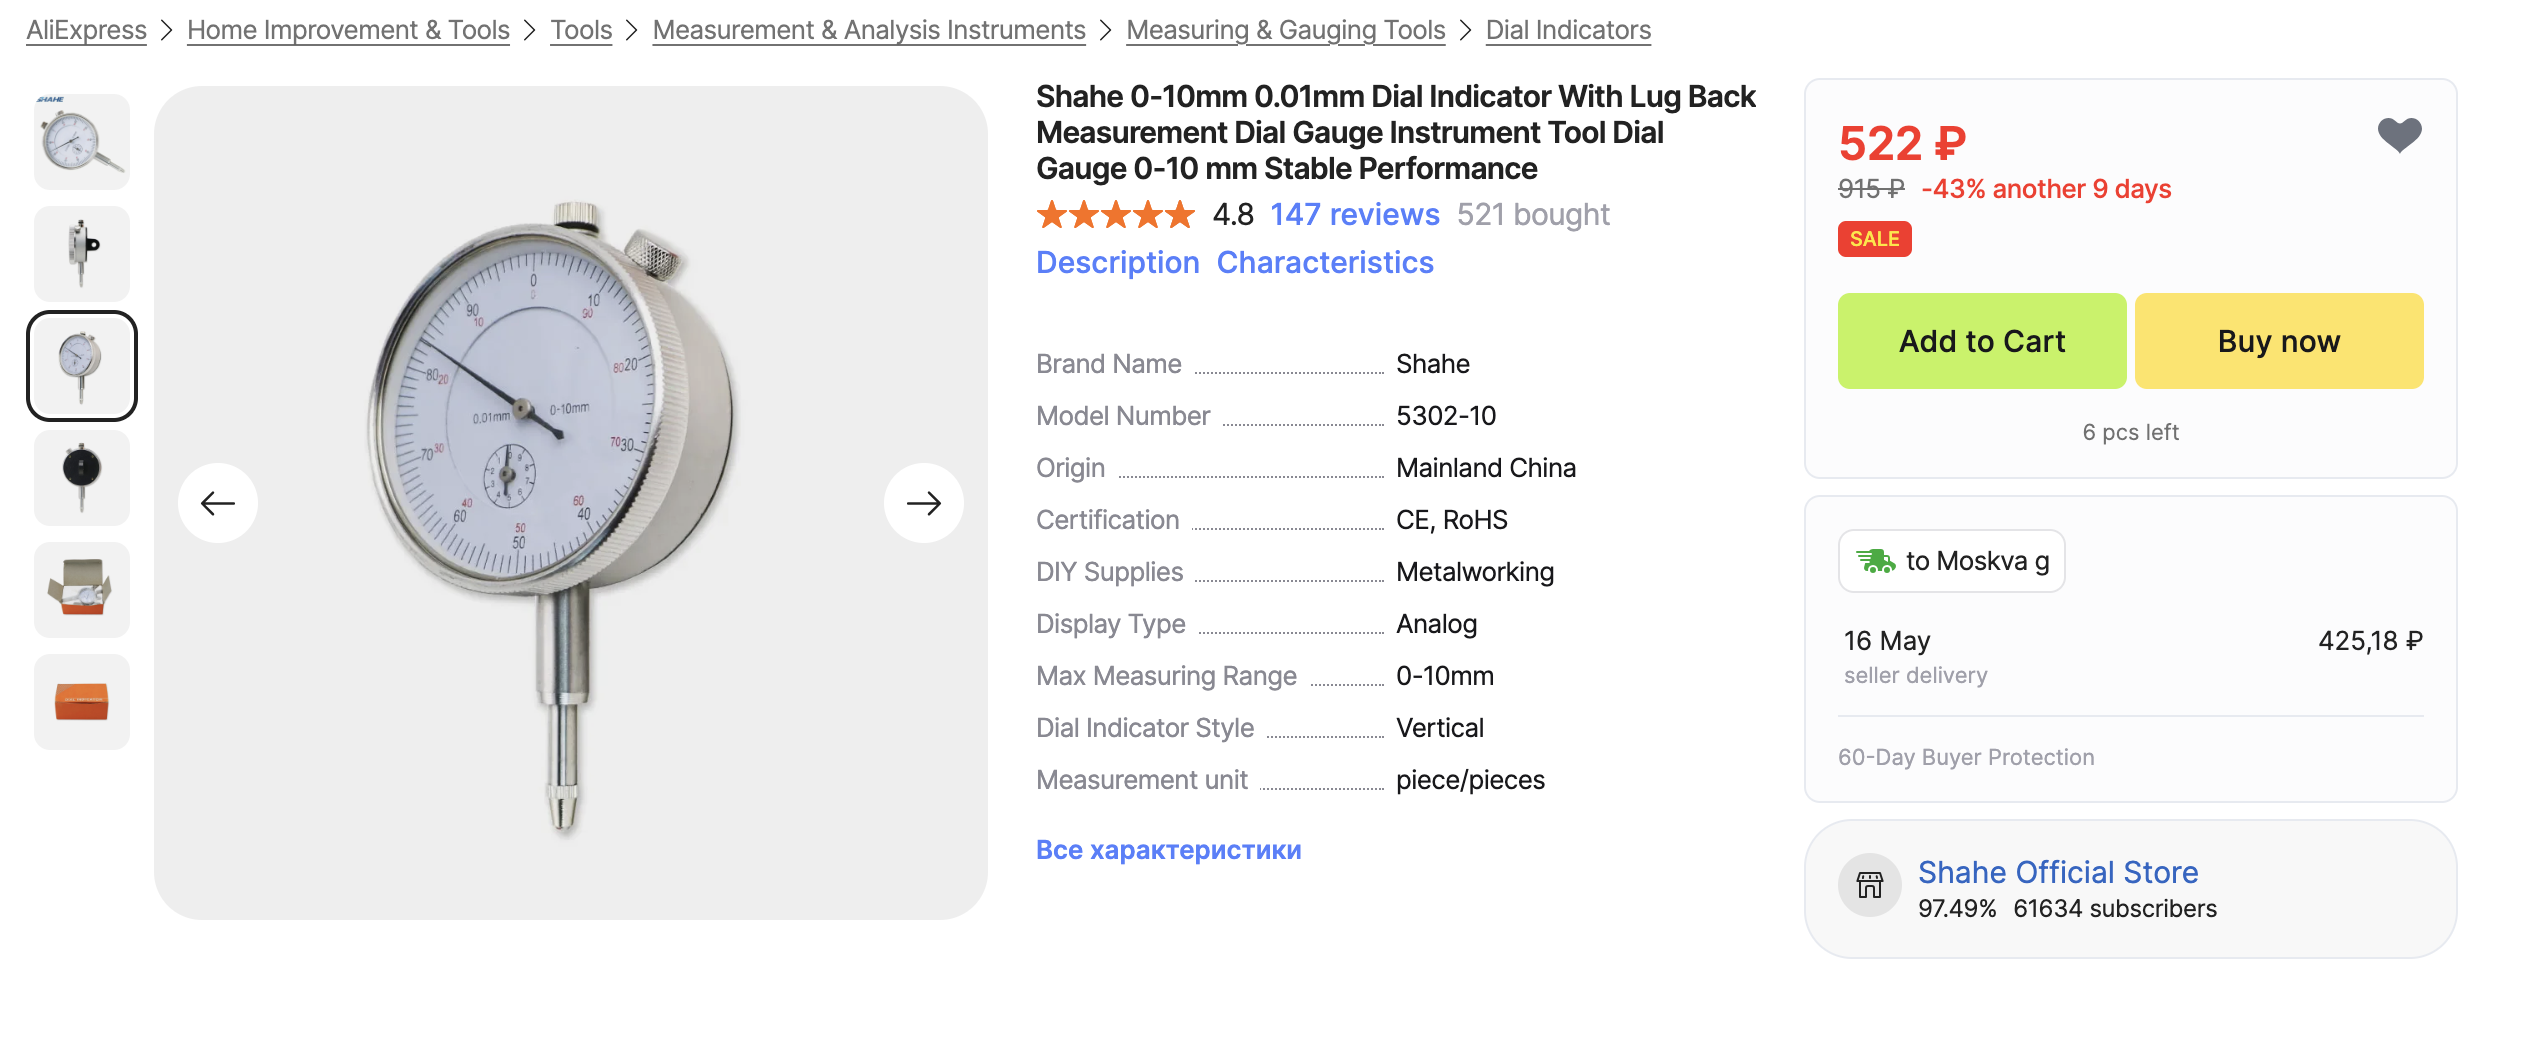Switch to the Description tab
Screen dimensions: 2540x1038
pos(1117,262)
